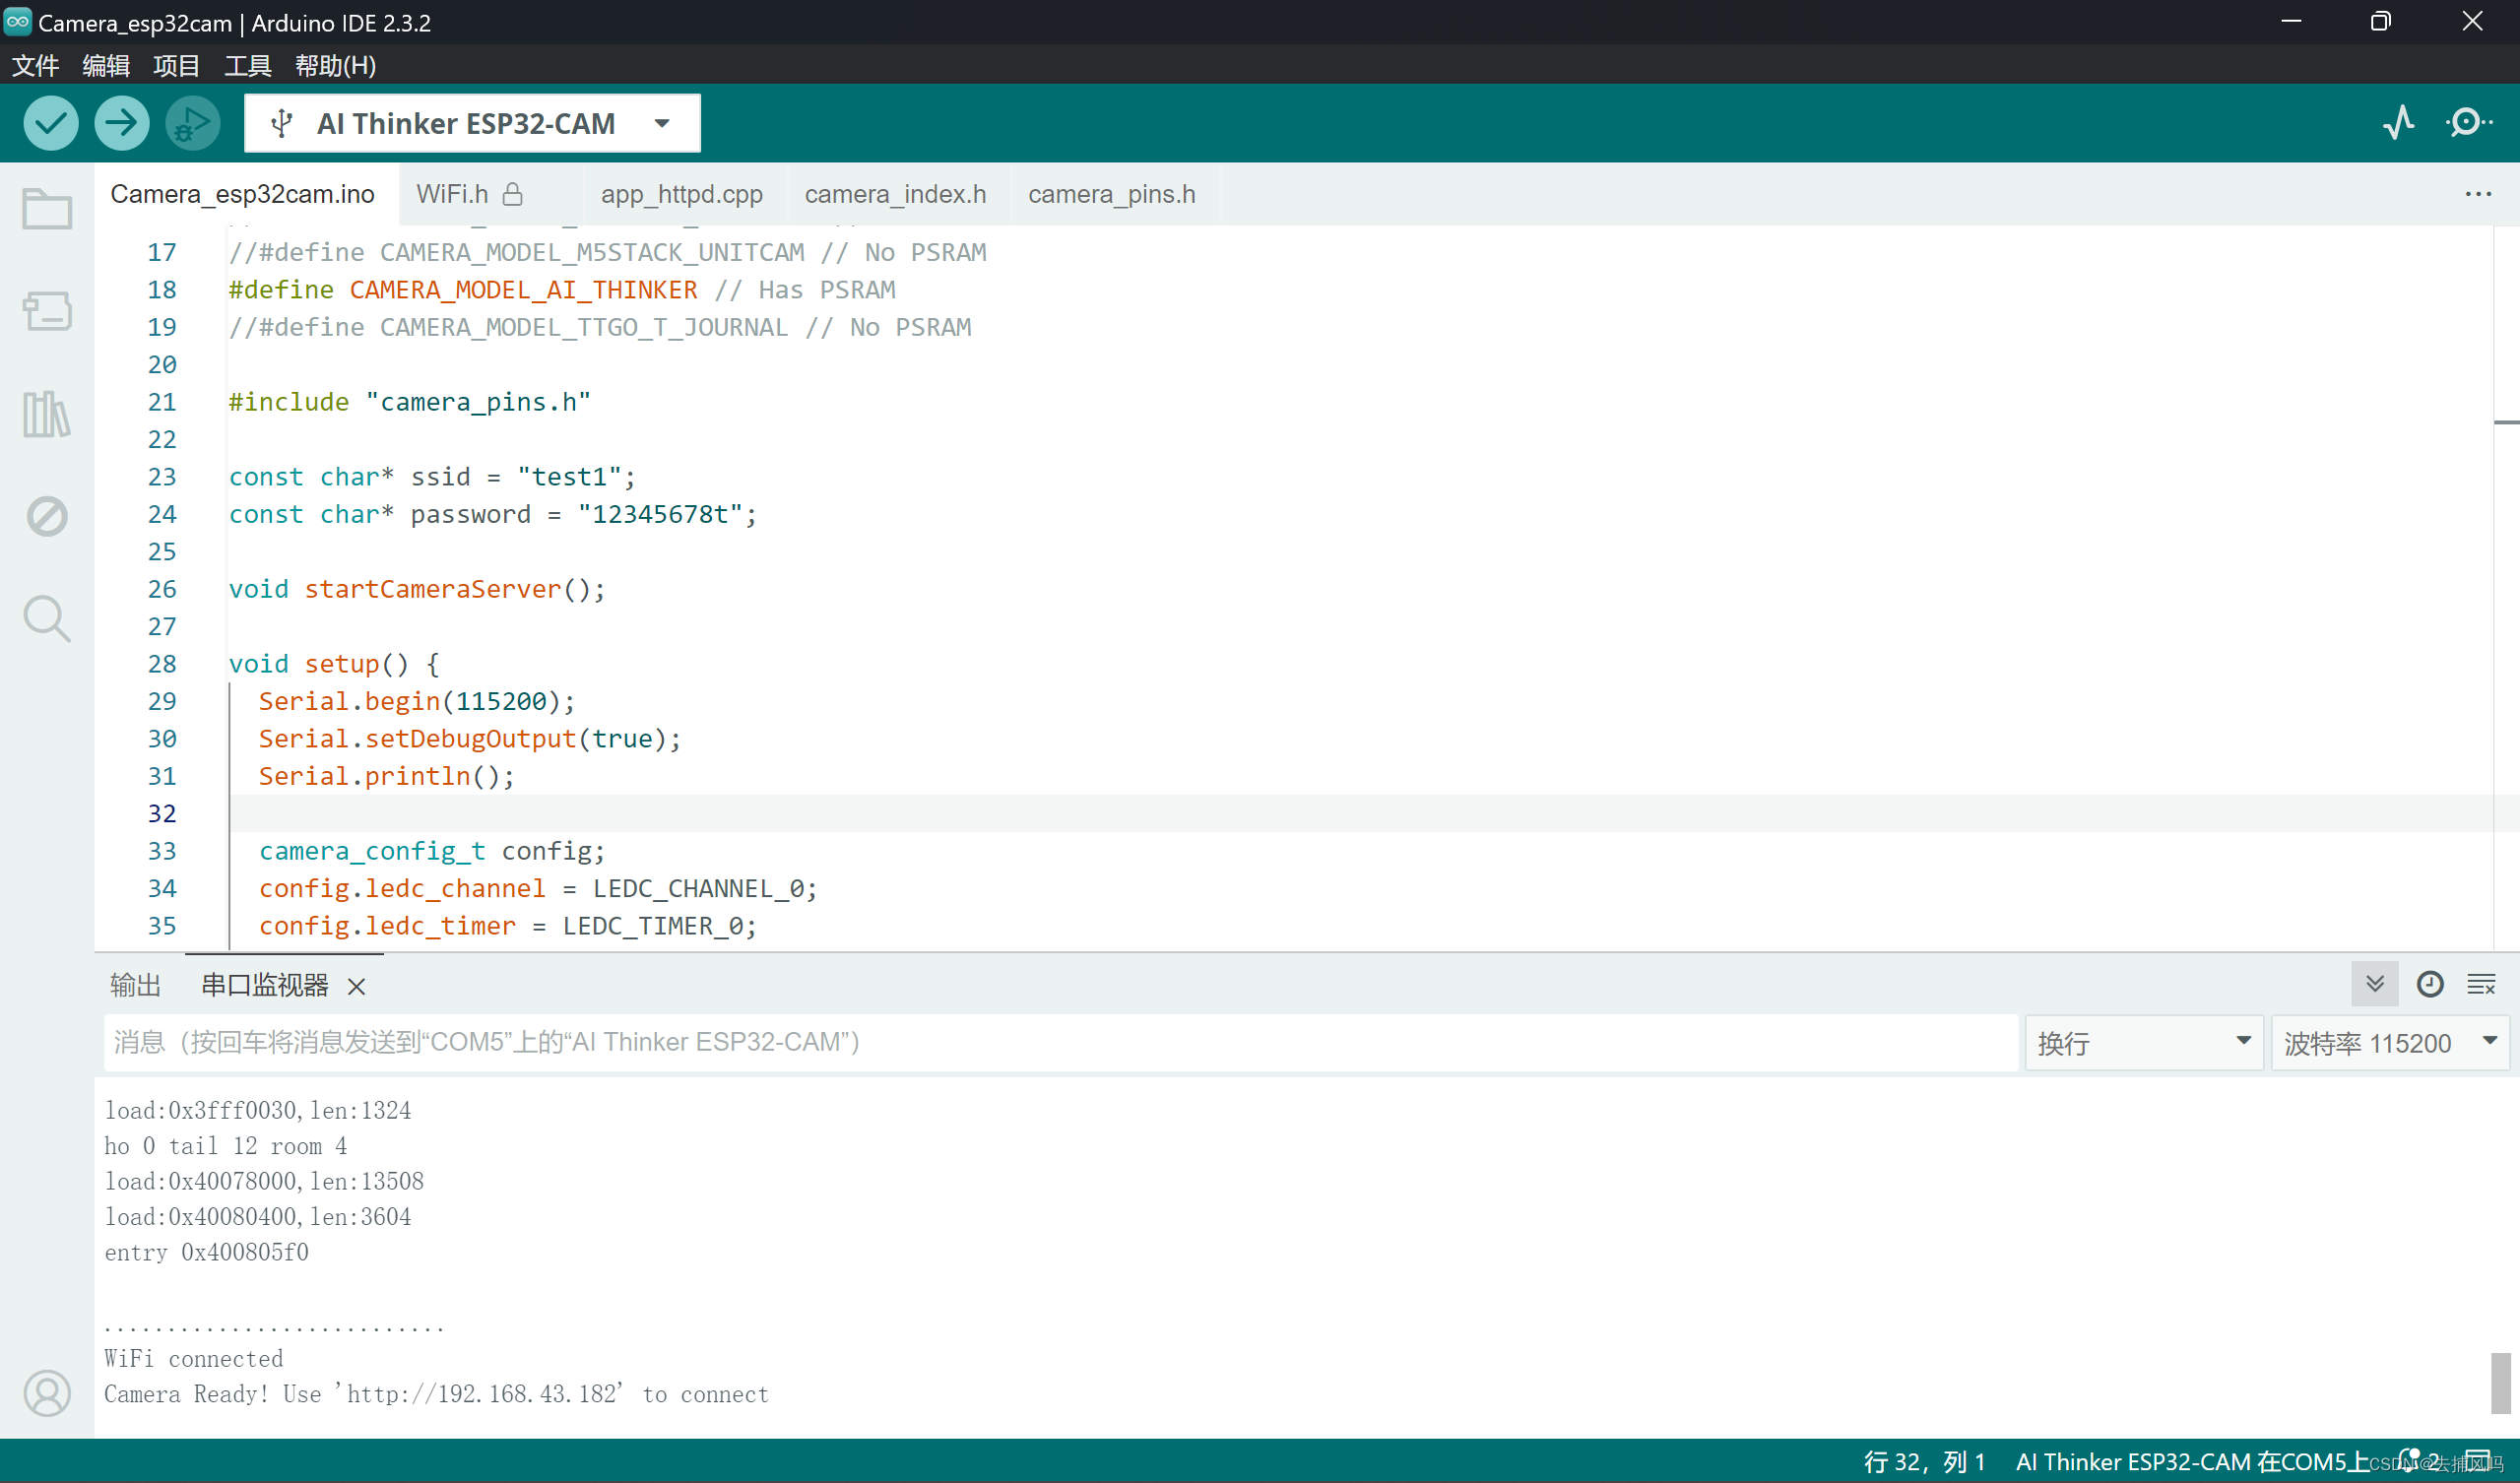Open the 工具 menu

pyautogui.click(x=247, y=66)
